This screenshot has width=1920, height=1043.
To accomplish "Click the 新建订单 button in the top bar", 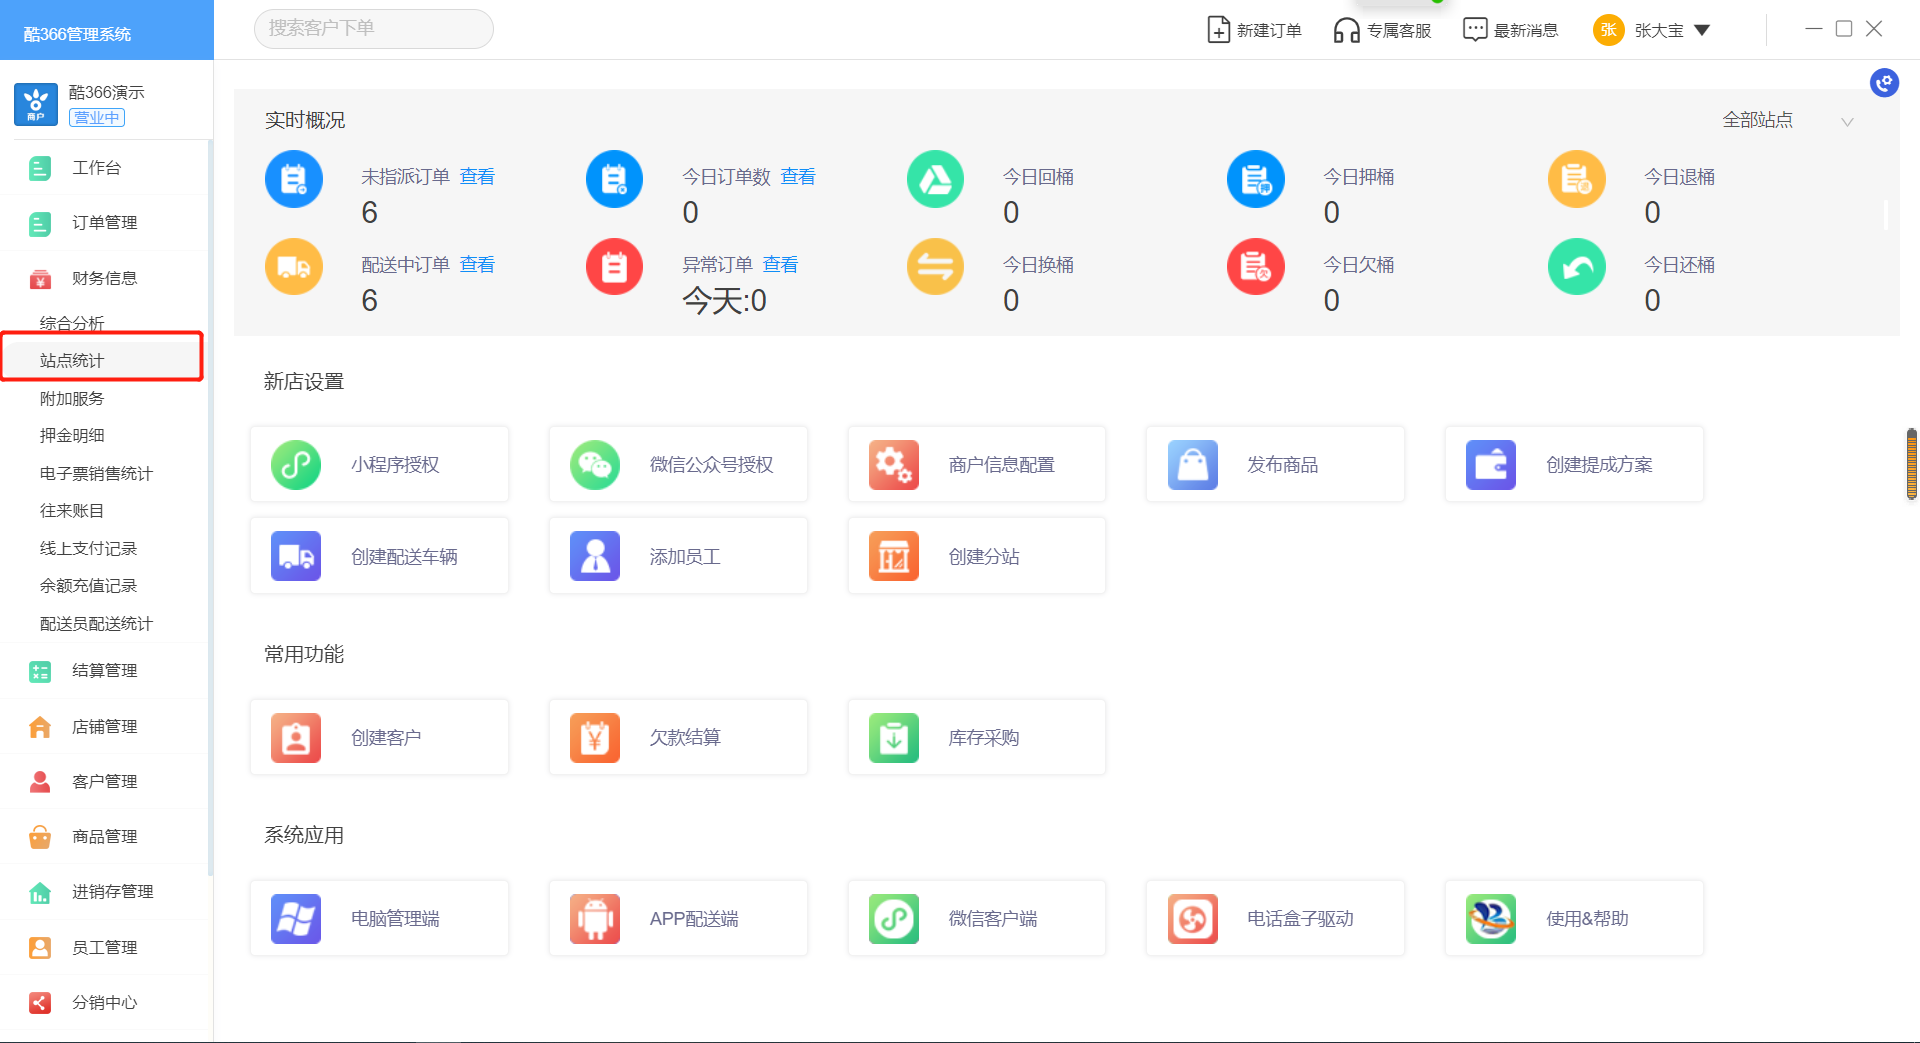I will tap(1255, 31).
